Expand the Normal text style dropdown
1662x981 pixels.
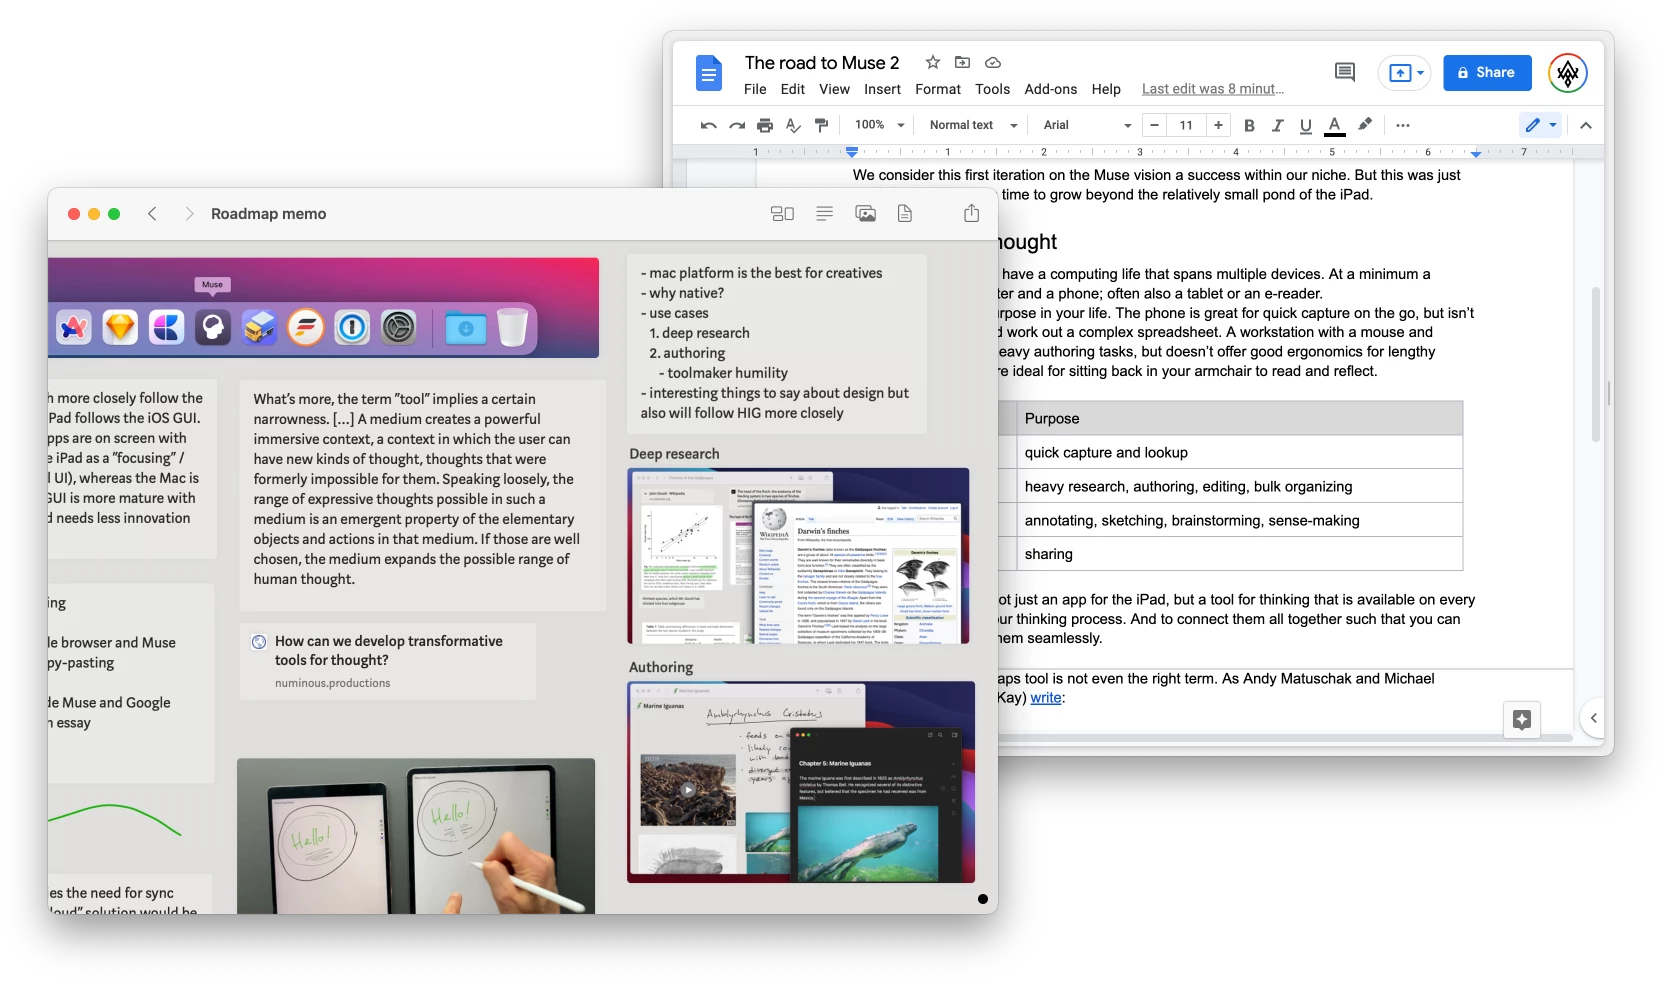[x=972, y=125]
